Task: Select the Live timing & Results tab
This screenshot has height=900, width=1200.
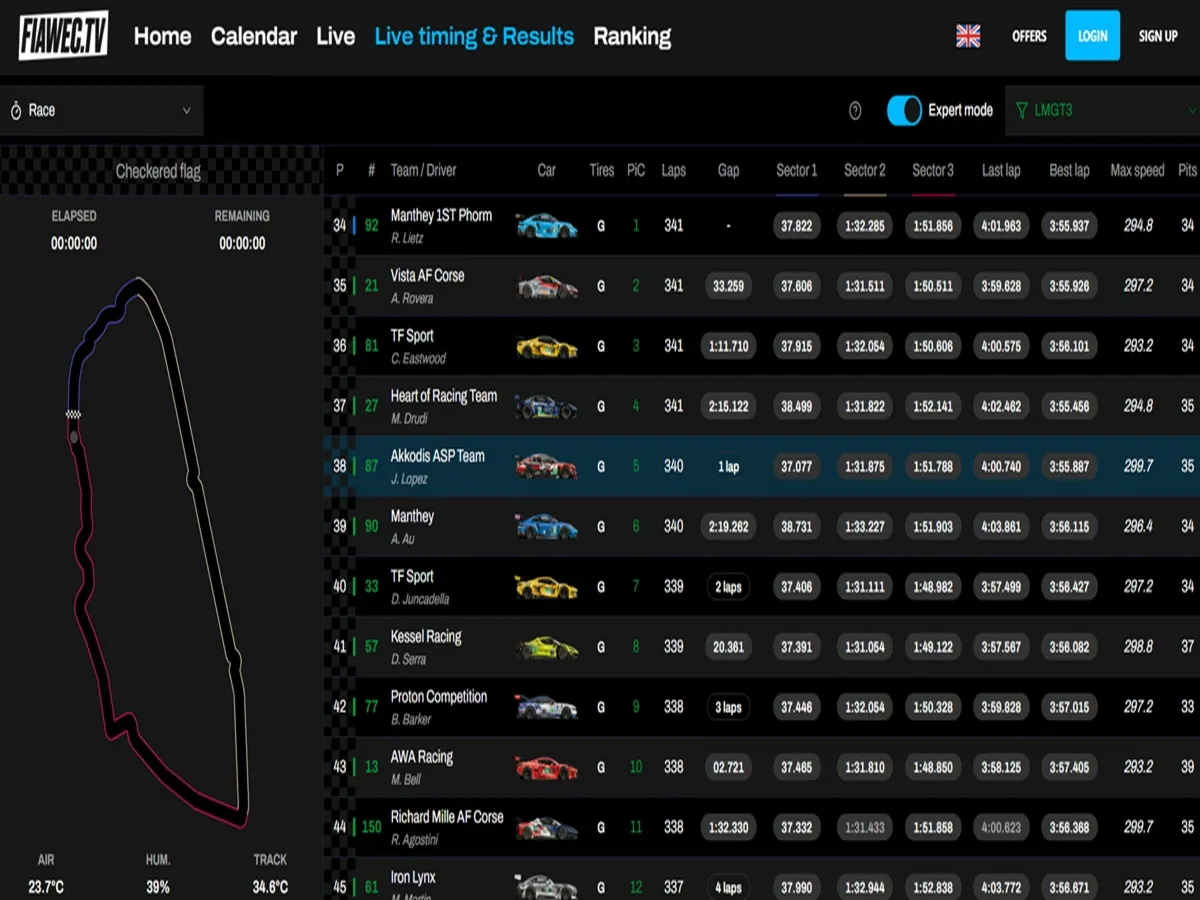Action: click(474, 37)
